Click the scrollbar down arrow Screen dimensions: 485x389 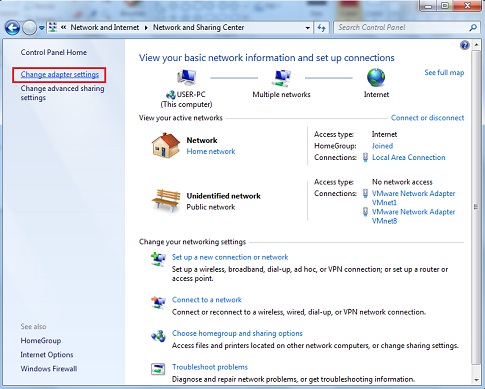click(x=476, y=380)
